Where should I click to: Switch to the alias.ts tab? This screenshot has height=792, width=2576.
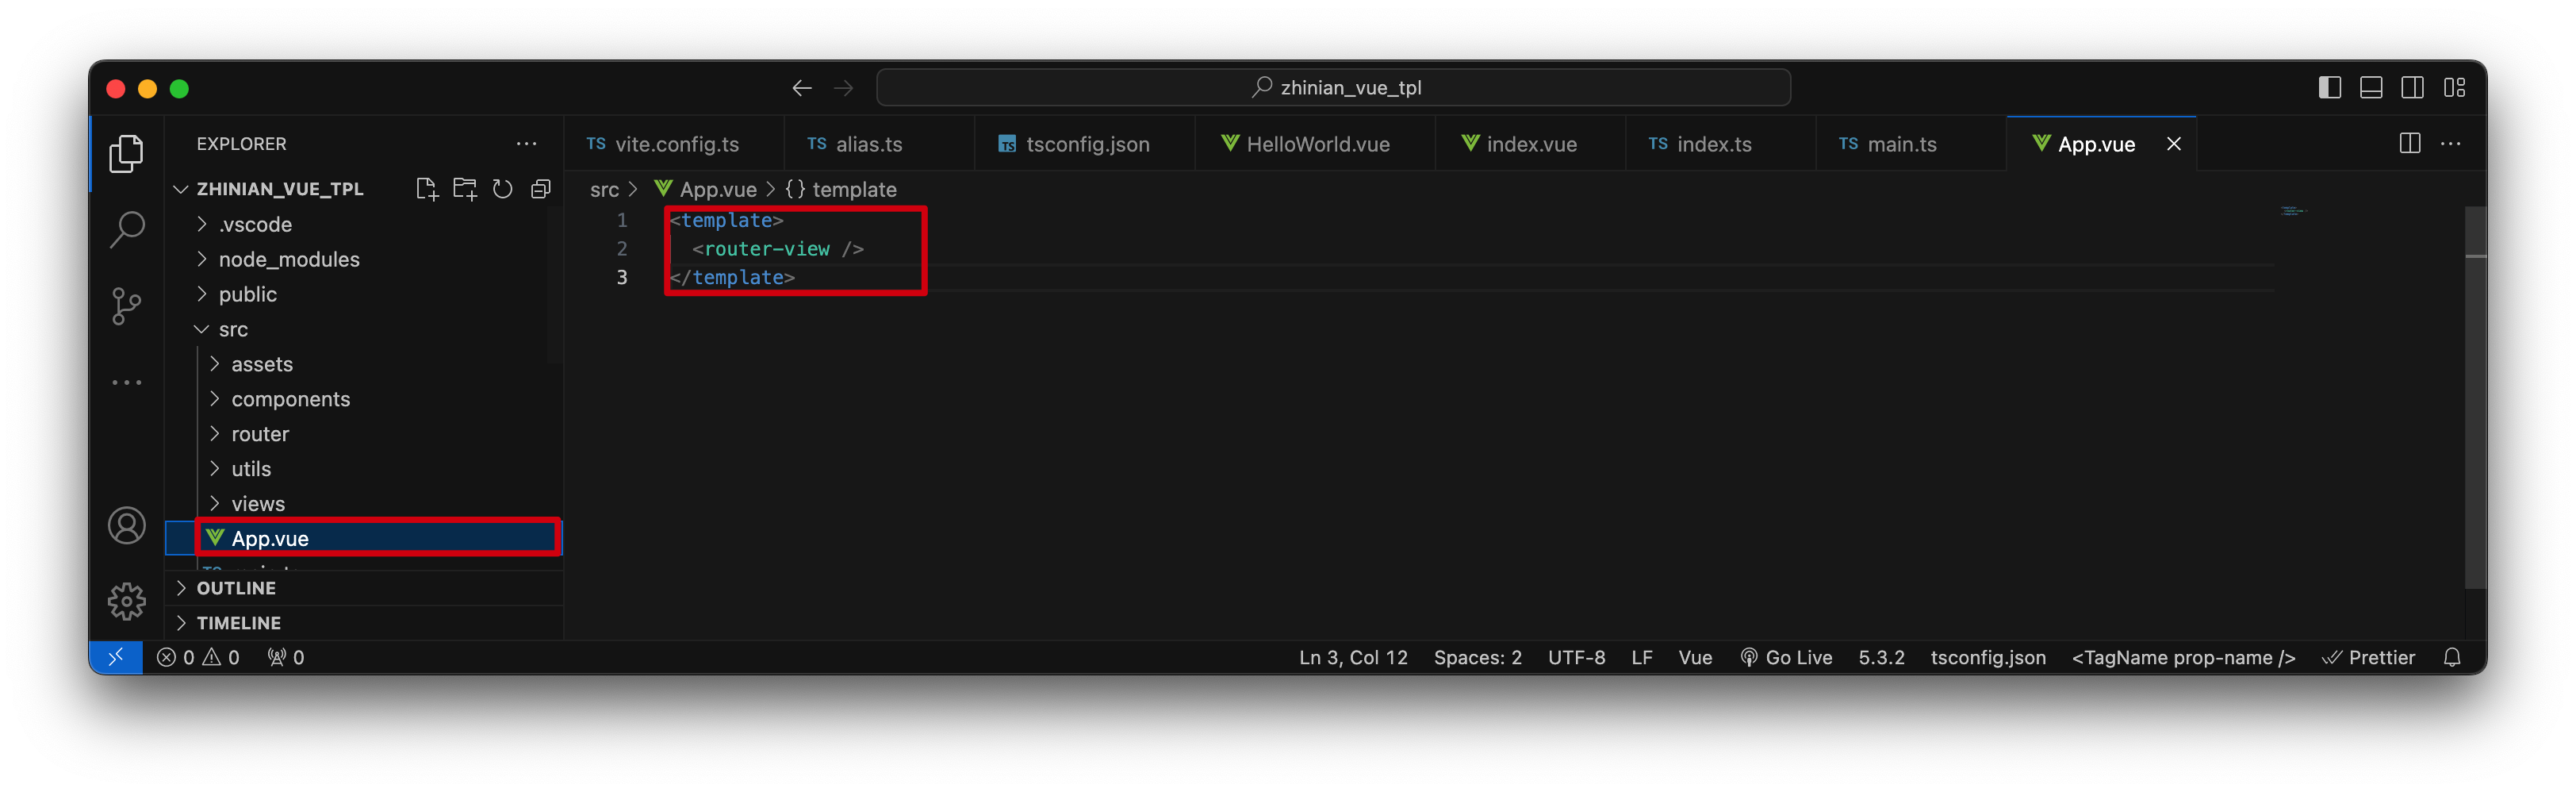tap(878, 144)
